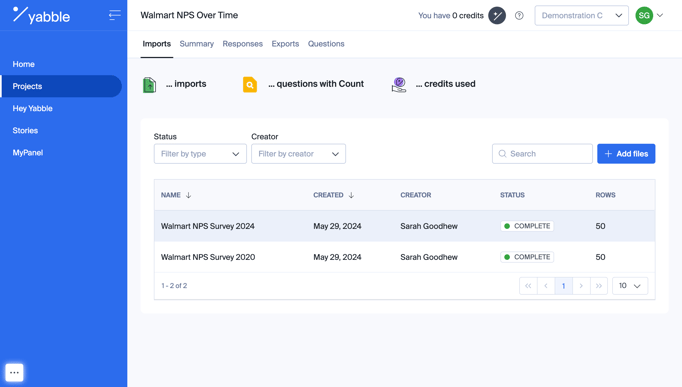Screen dimensions: 682x387
Task: Click the 1 - 2 of 2 count
Action: point(174,286)
